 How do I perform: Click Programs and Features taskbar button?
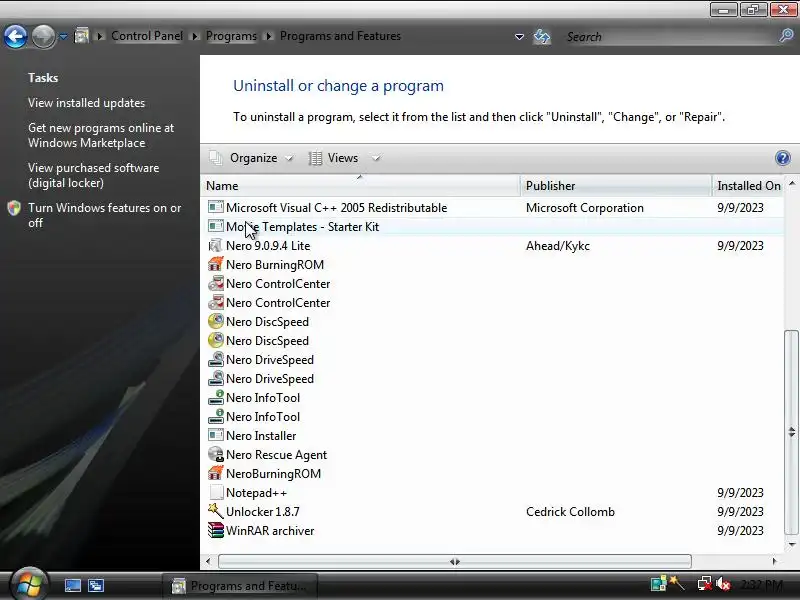coord(240,586)
